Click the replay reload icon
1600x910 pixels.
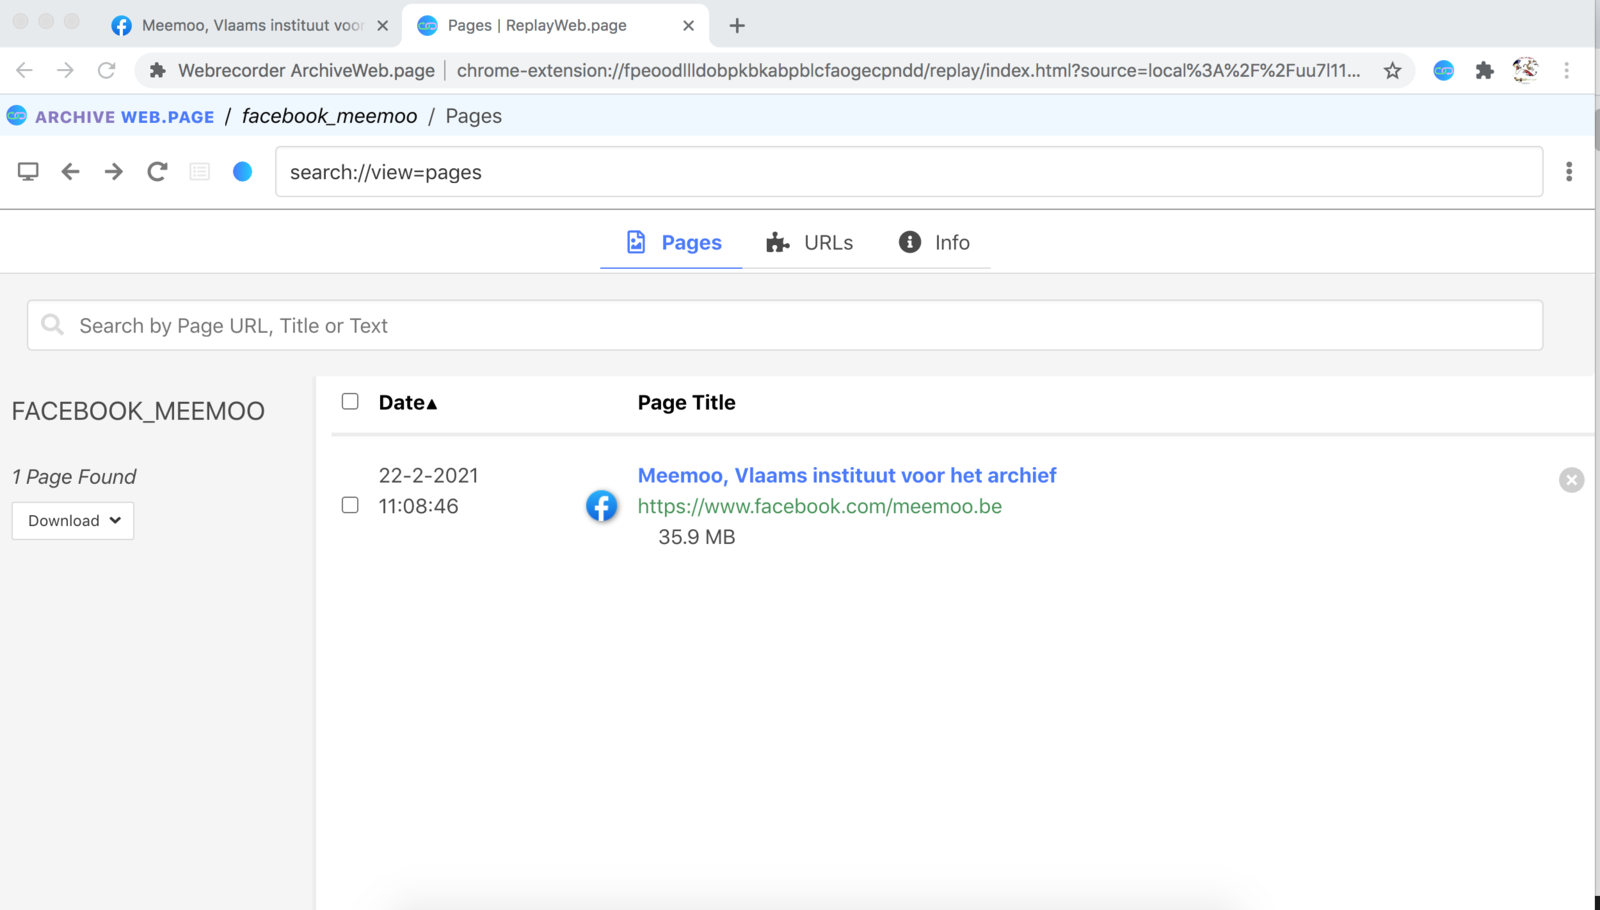[157, 172]
